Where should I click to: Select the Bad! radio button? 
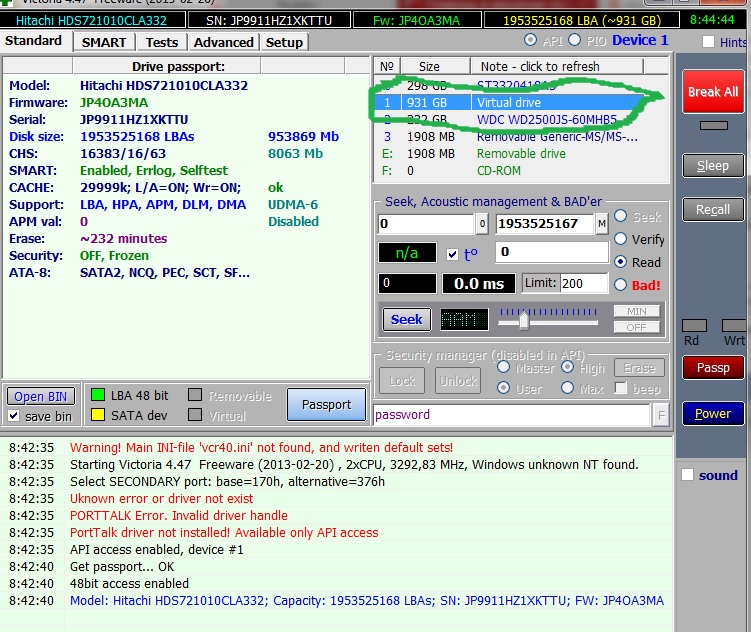click(x=620, y=285)
